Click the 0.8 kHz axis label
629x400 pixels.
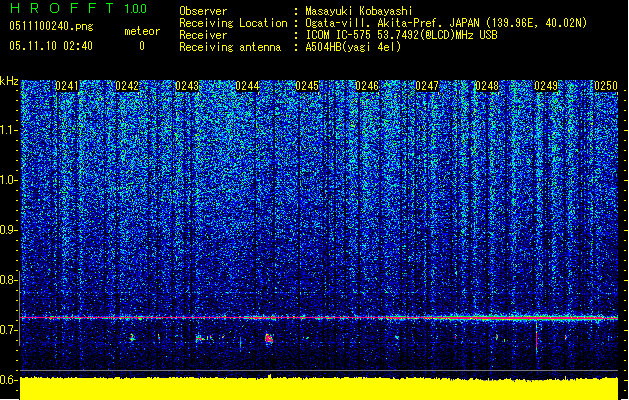(9, 280)
